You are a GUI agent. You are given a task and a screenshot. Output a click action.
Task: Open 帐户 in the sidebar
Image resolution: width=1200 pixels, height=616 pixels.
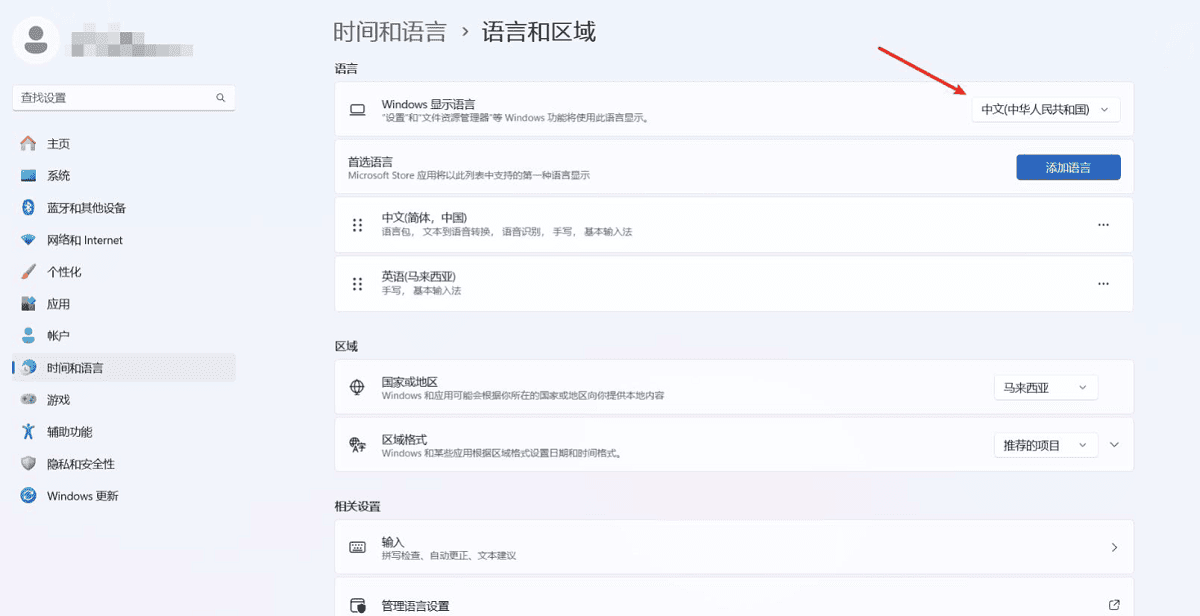coord(124,336)
